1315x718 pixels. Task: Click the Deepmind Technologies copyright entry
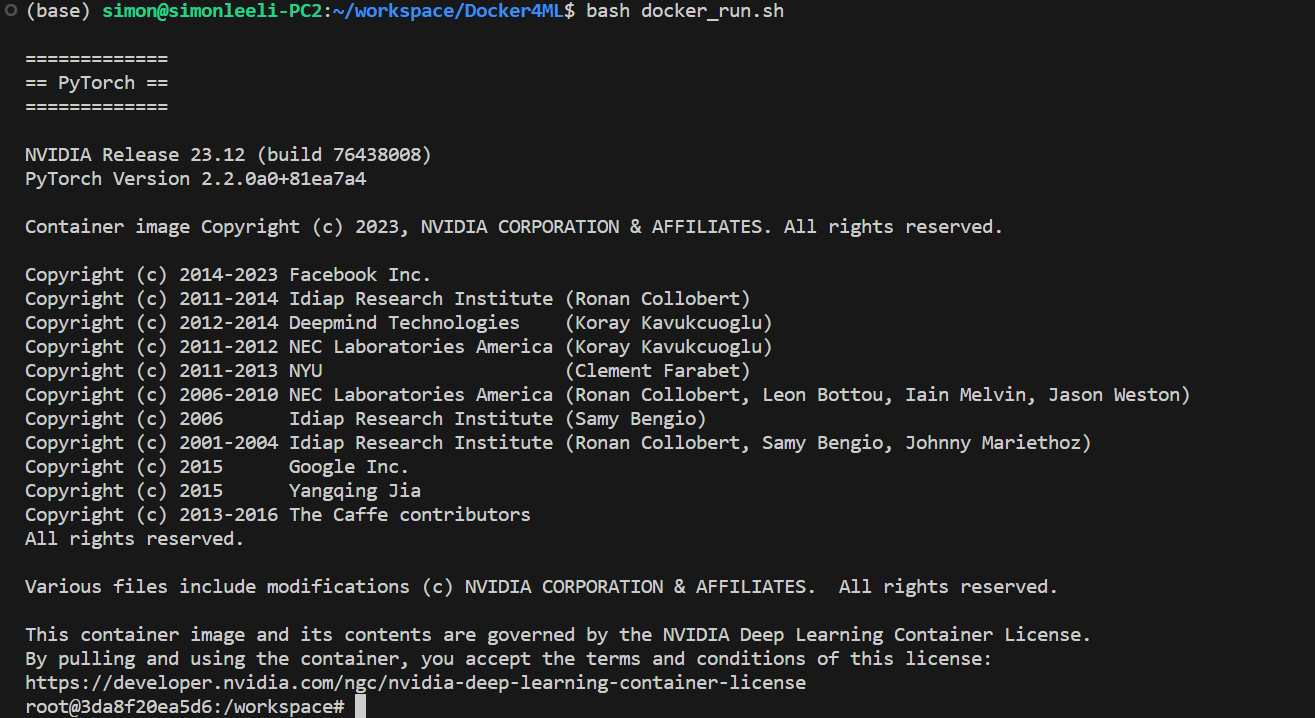coord(403,322)
